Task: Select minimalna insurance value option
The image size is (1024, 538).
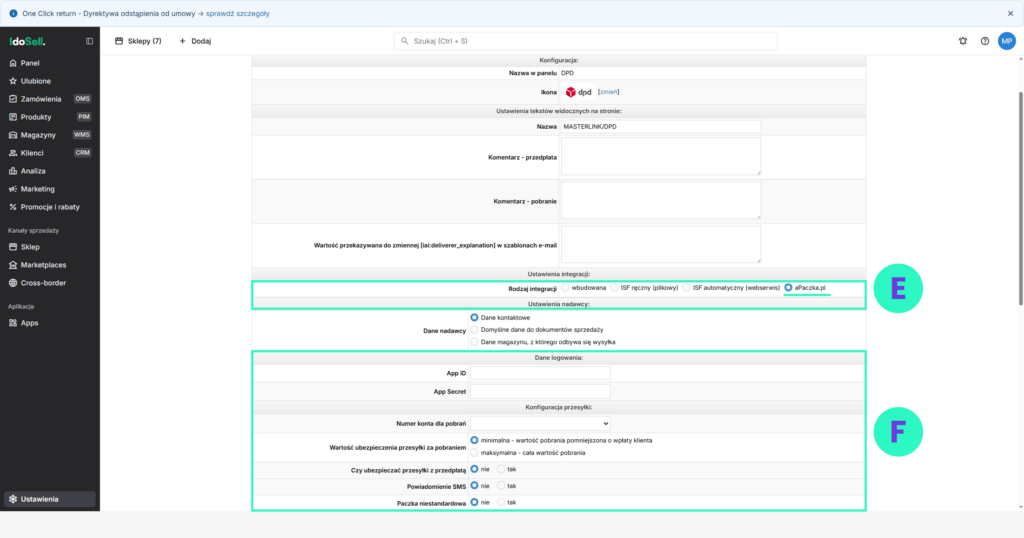Action: point(474,440)
